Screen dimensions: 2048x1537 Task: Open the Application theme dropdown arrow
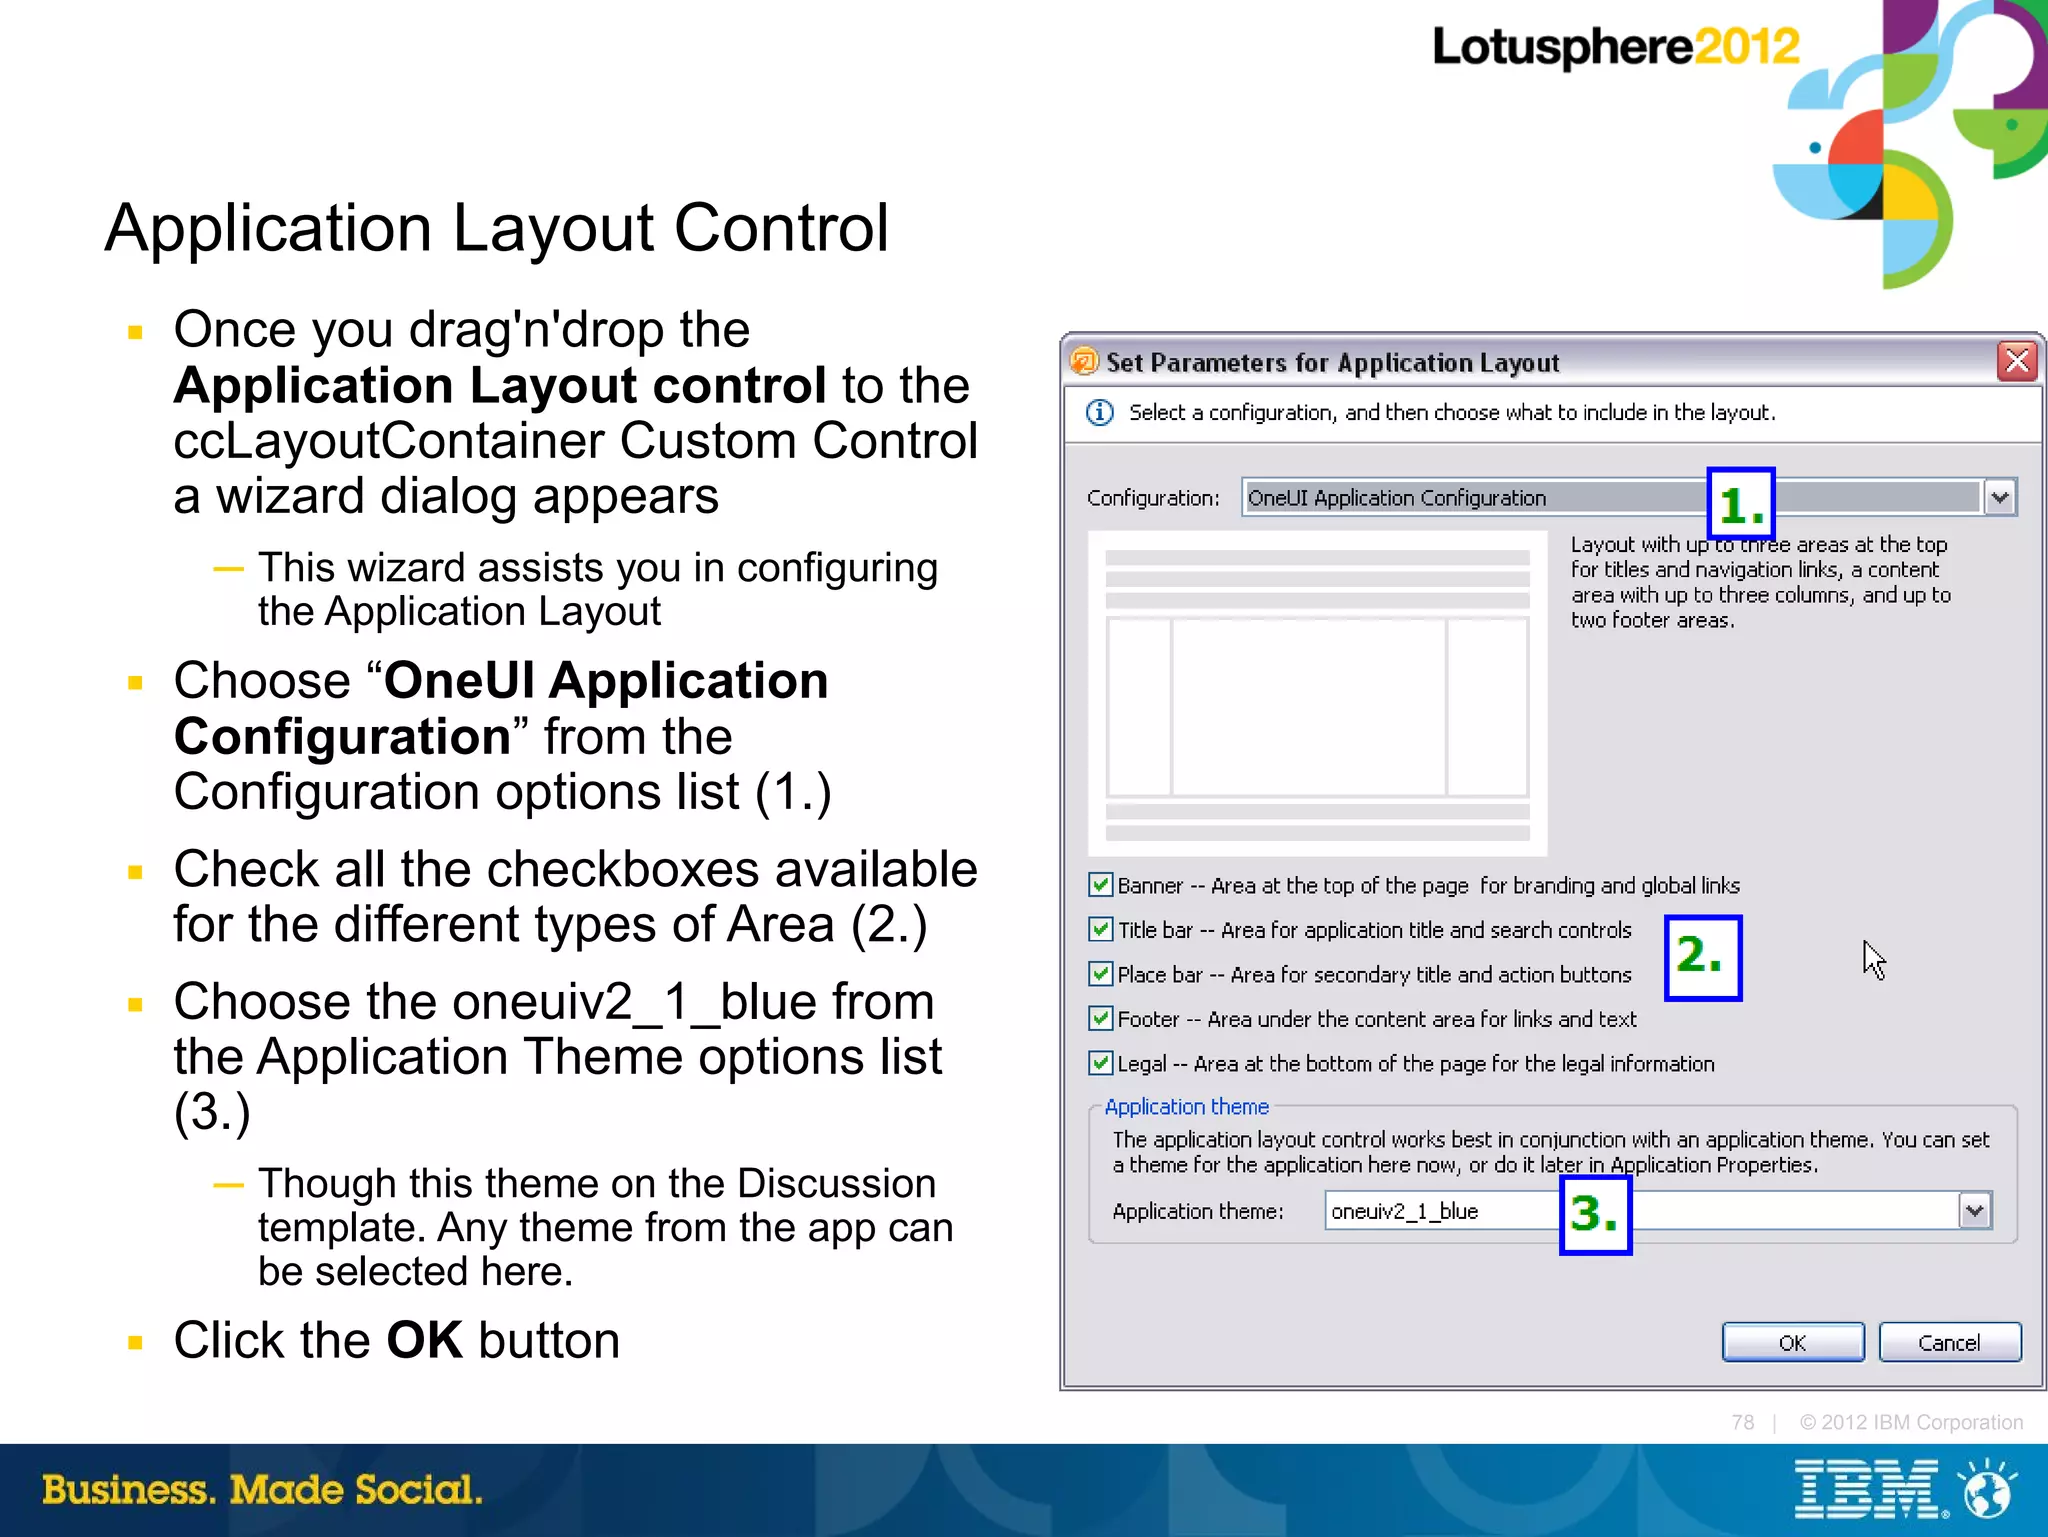point(1974,1211)
